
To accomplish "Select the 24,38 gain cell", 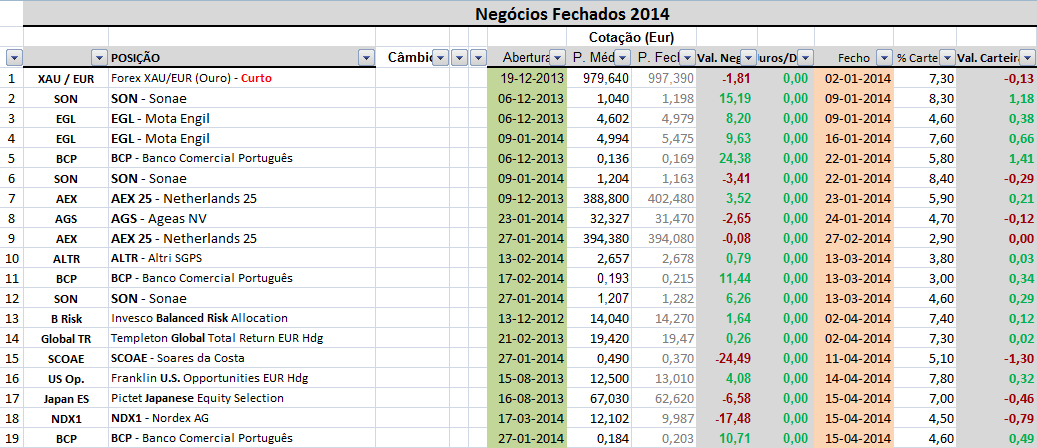I will point(727,158).
